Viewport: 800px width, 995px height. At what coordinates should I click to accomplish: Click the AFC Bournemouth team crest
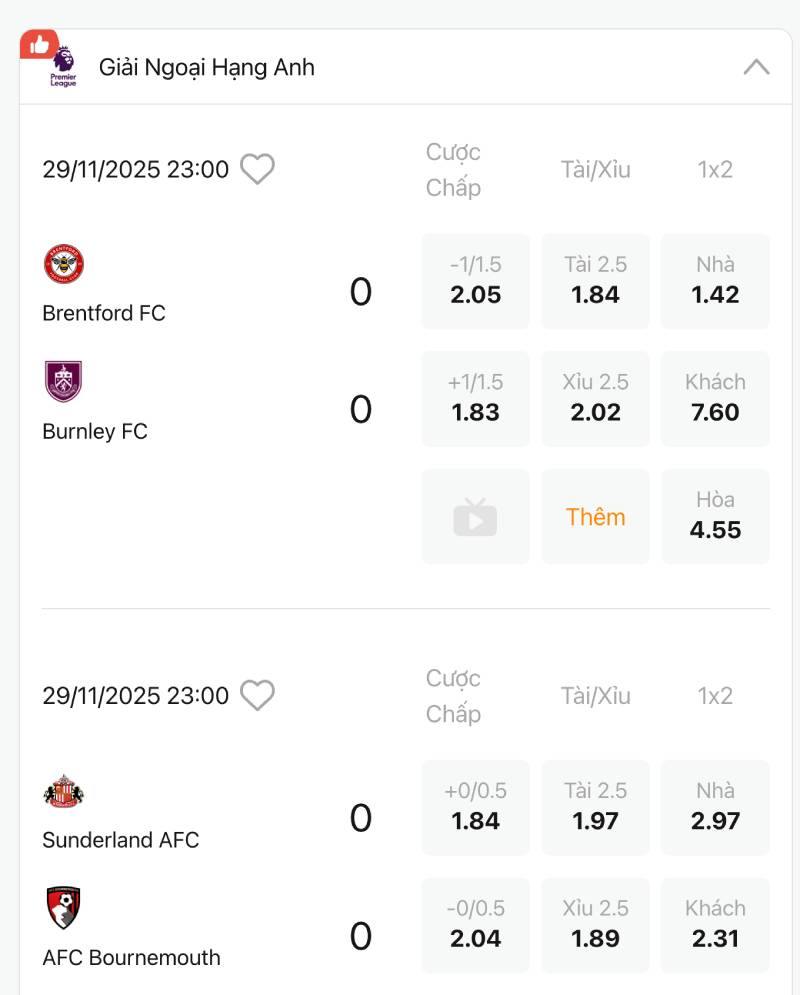[63, 908]
